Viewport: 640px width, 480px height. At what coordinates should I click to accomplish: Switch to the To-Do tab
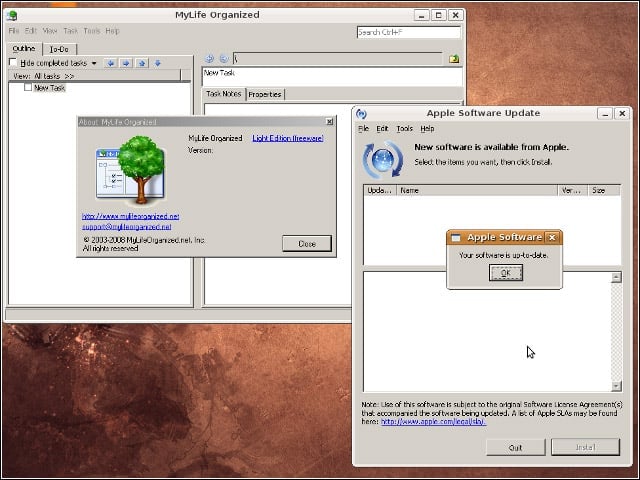(x=59, y=49)
